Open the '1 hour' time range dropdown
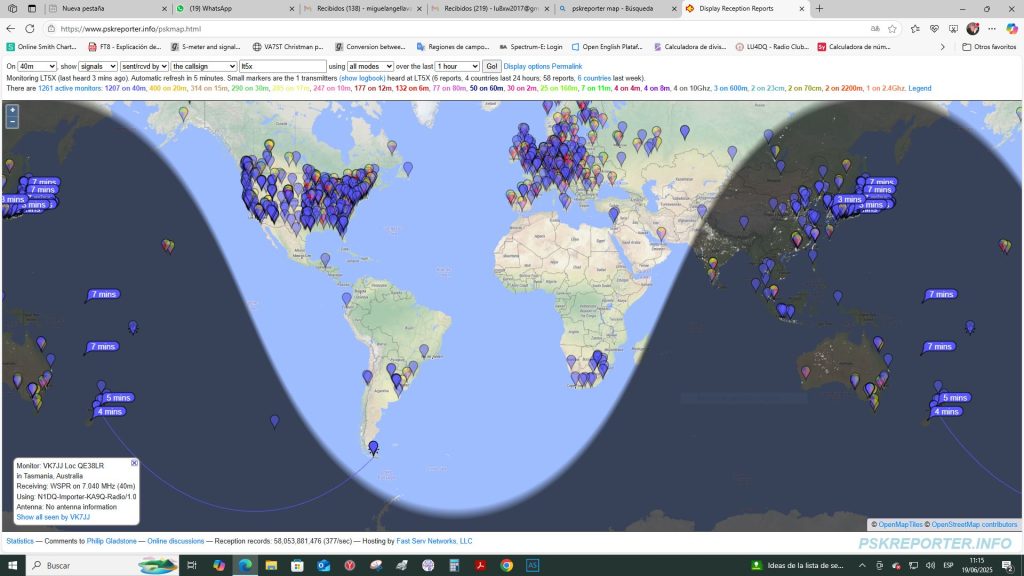Viewport: 1024px width, 576px height. (x=457, y=66)
